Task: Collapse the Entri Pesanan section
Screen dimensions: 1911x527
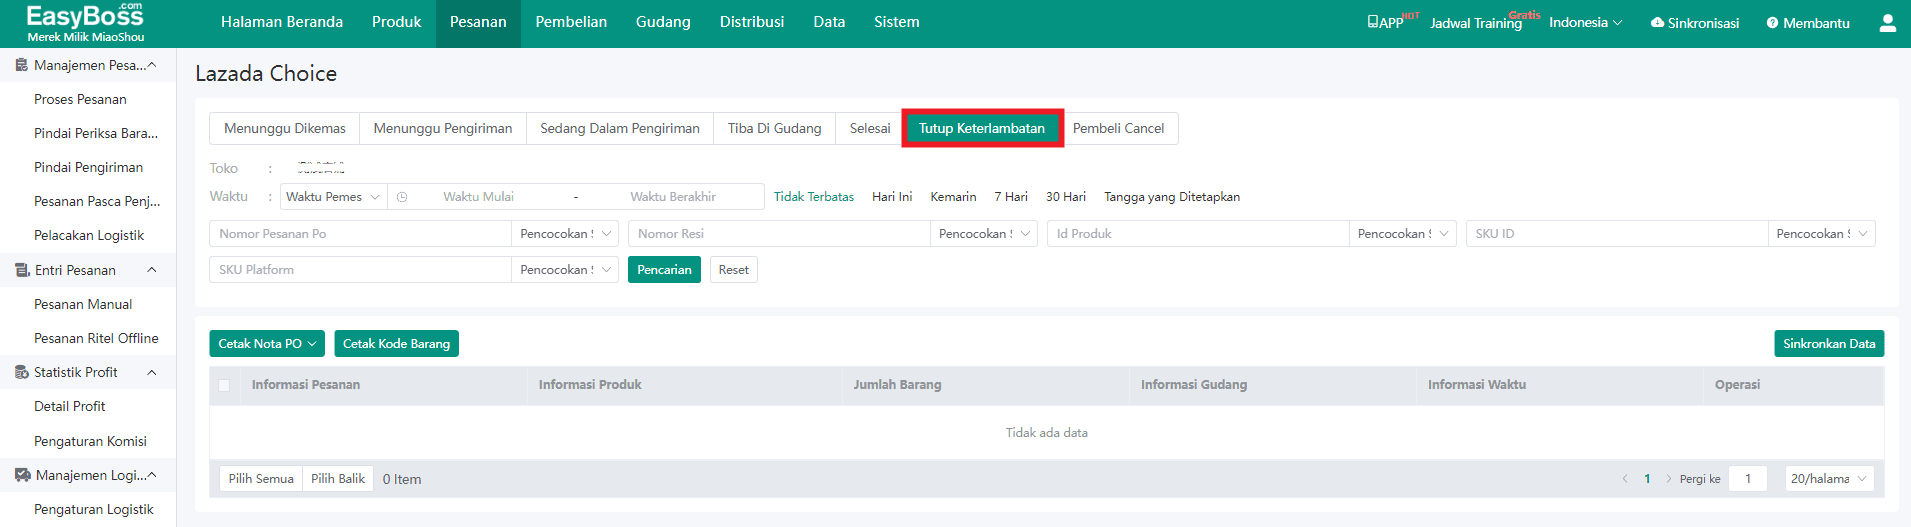Action: (152, 270)
